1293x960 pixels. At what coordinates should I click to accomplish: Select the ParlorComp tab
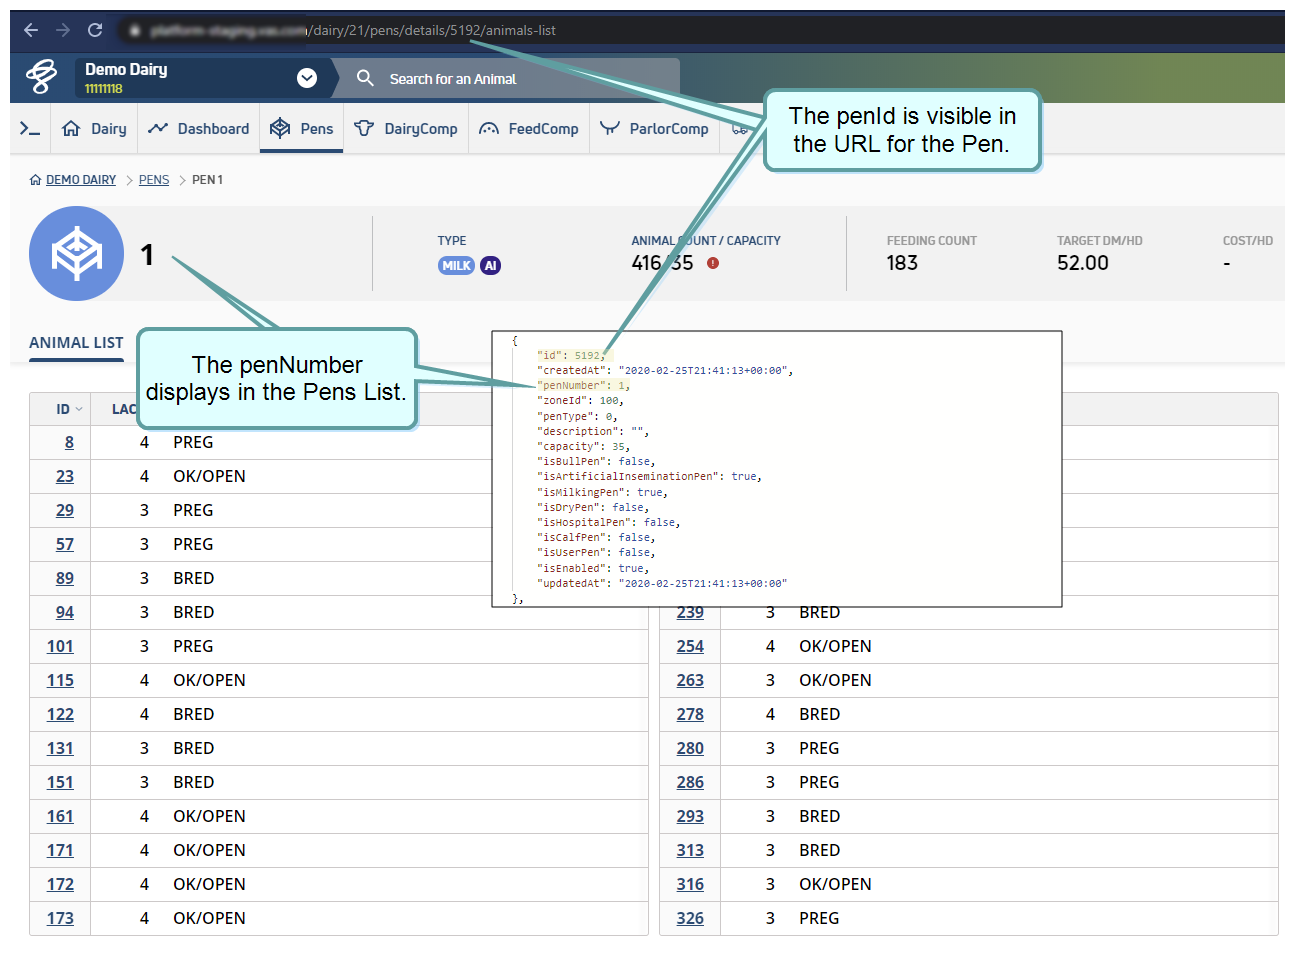[x=654, y=129]
